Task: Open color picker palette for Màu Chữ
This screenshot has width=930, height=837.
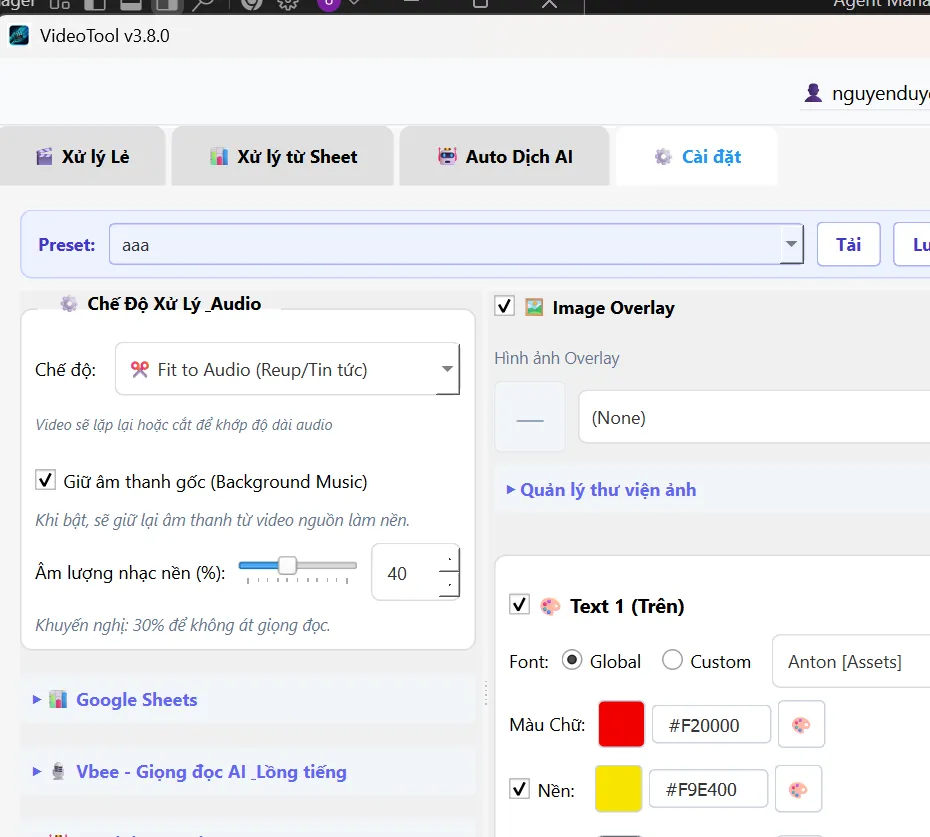Action: pyautogui.click(x=801, y=725)
